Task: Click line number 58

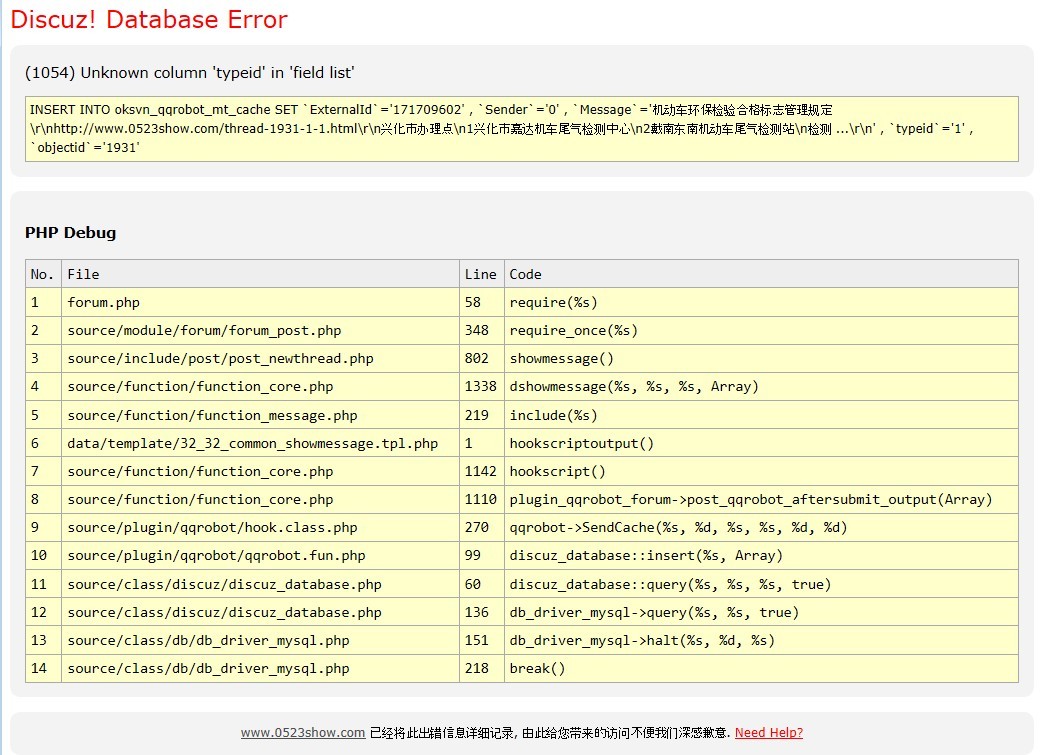Action: point(482,302)
